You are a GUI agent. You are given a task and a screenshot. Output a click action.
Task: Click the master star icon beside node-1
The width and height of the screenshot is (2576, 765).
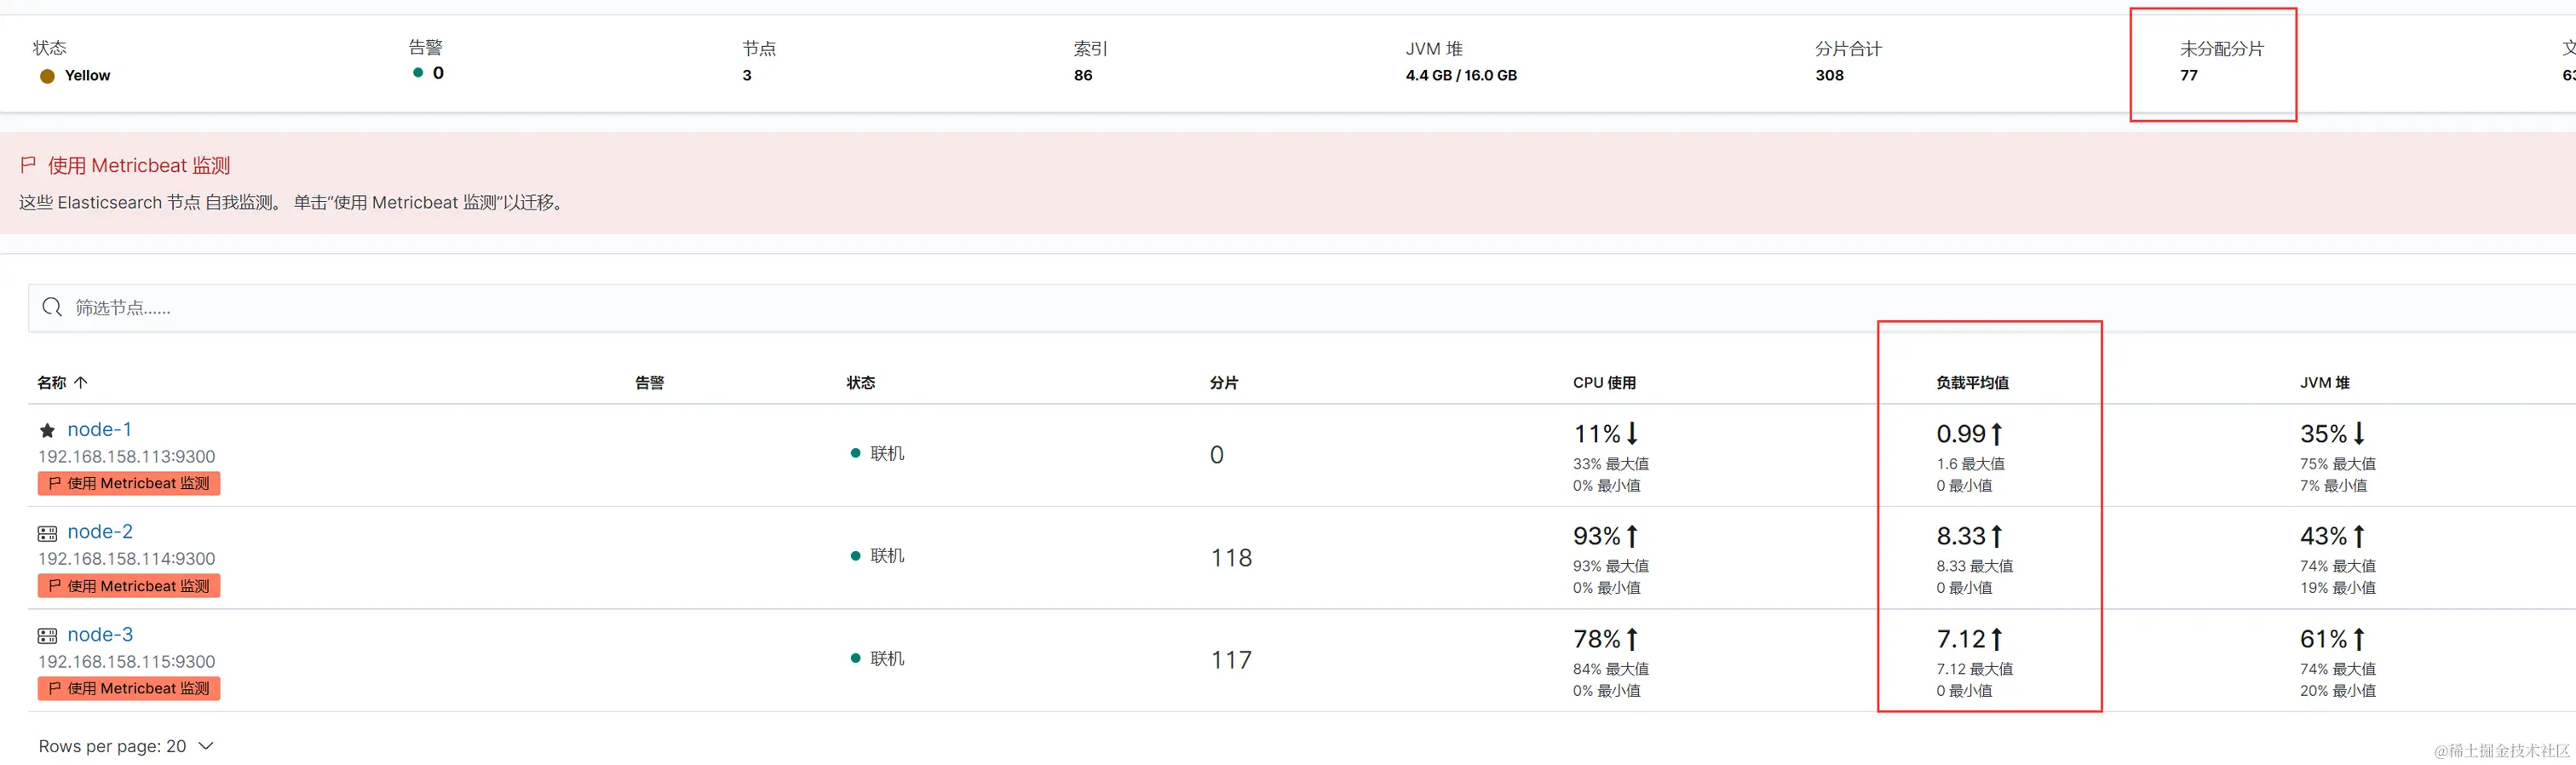(x=47, y=431)
